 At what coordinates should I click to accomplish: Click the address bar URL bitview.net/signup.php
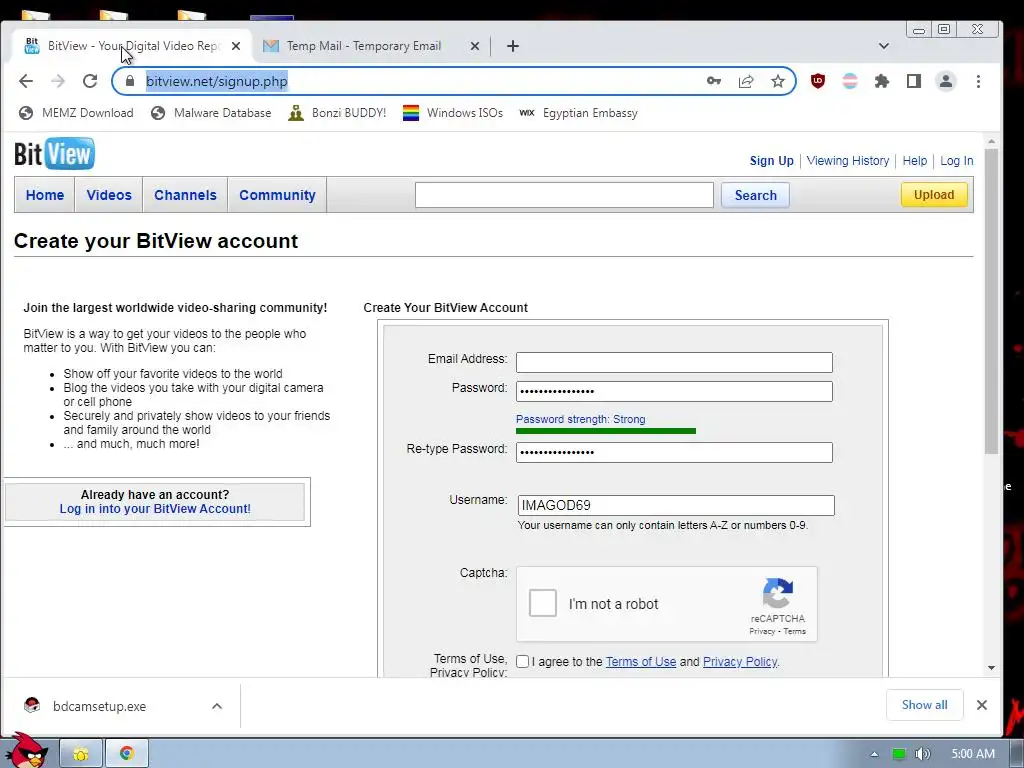(x=216, y=81)
